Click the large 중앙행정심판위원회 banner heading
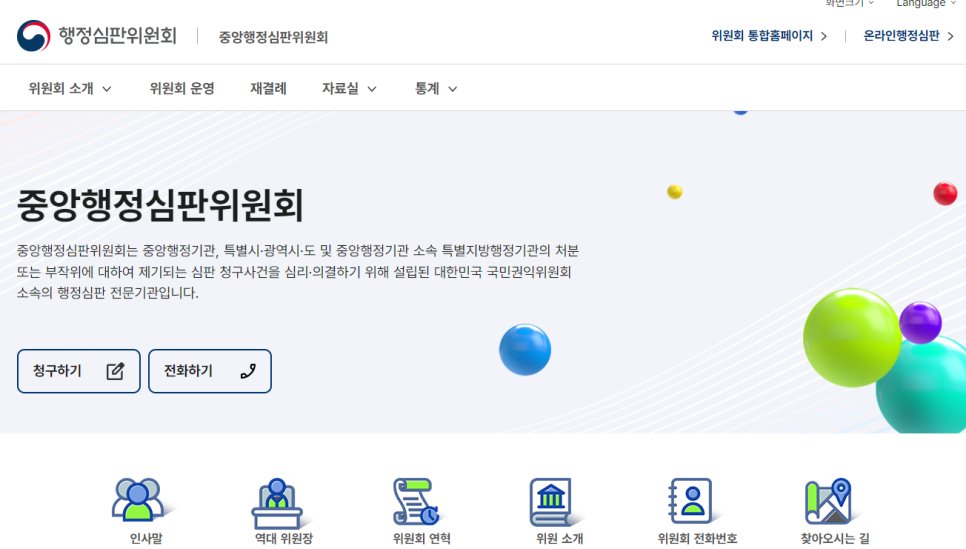The image size is (966, 549). pyautogui.click(x=160, y=205)
